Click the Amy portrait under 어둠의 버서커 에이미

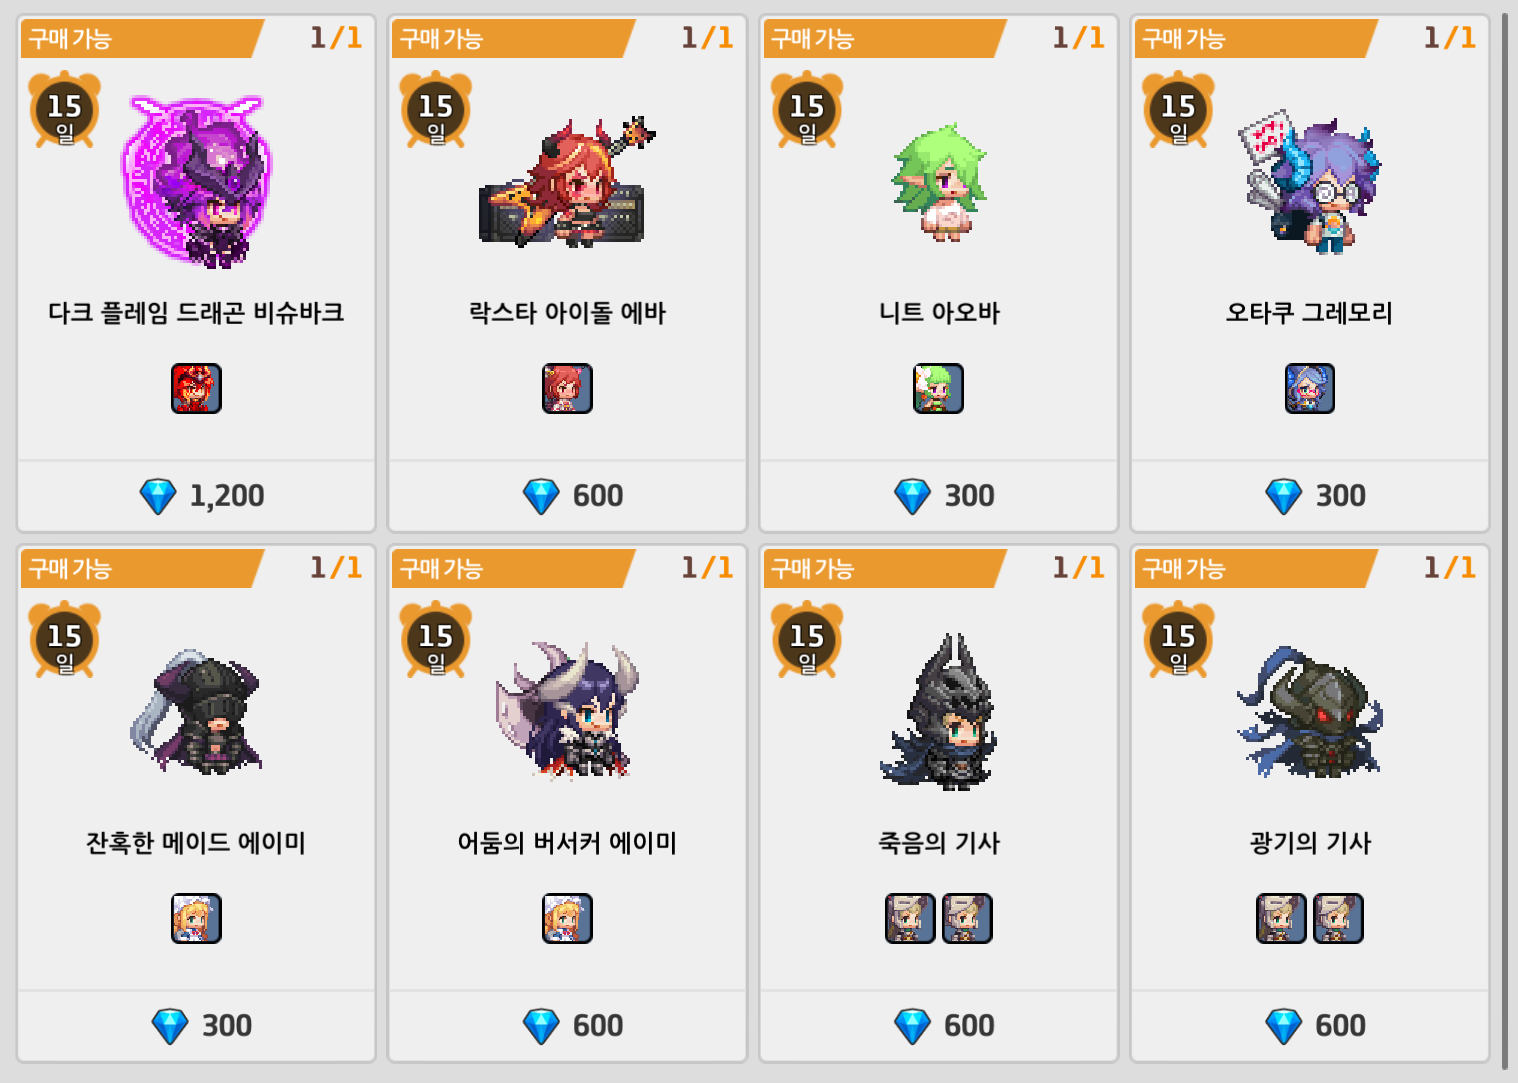tap(567, 918)
